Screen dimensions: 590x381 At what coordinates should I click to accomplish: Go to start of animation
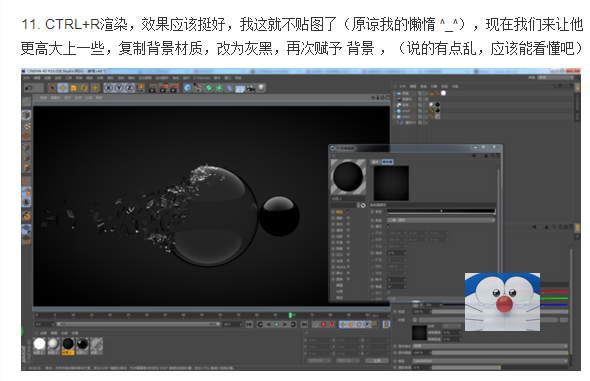[x=249, y=325]
